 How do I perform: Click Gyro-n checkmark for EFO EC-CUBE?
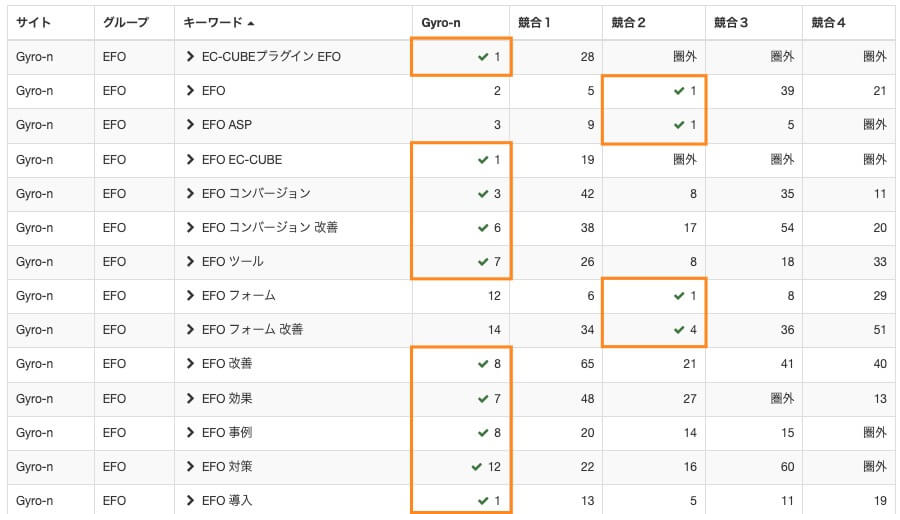coord(483,160)
